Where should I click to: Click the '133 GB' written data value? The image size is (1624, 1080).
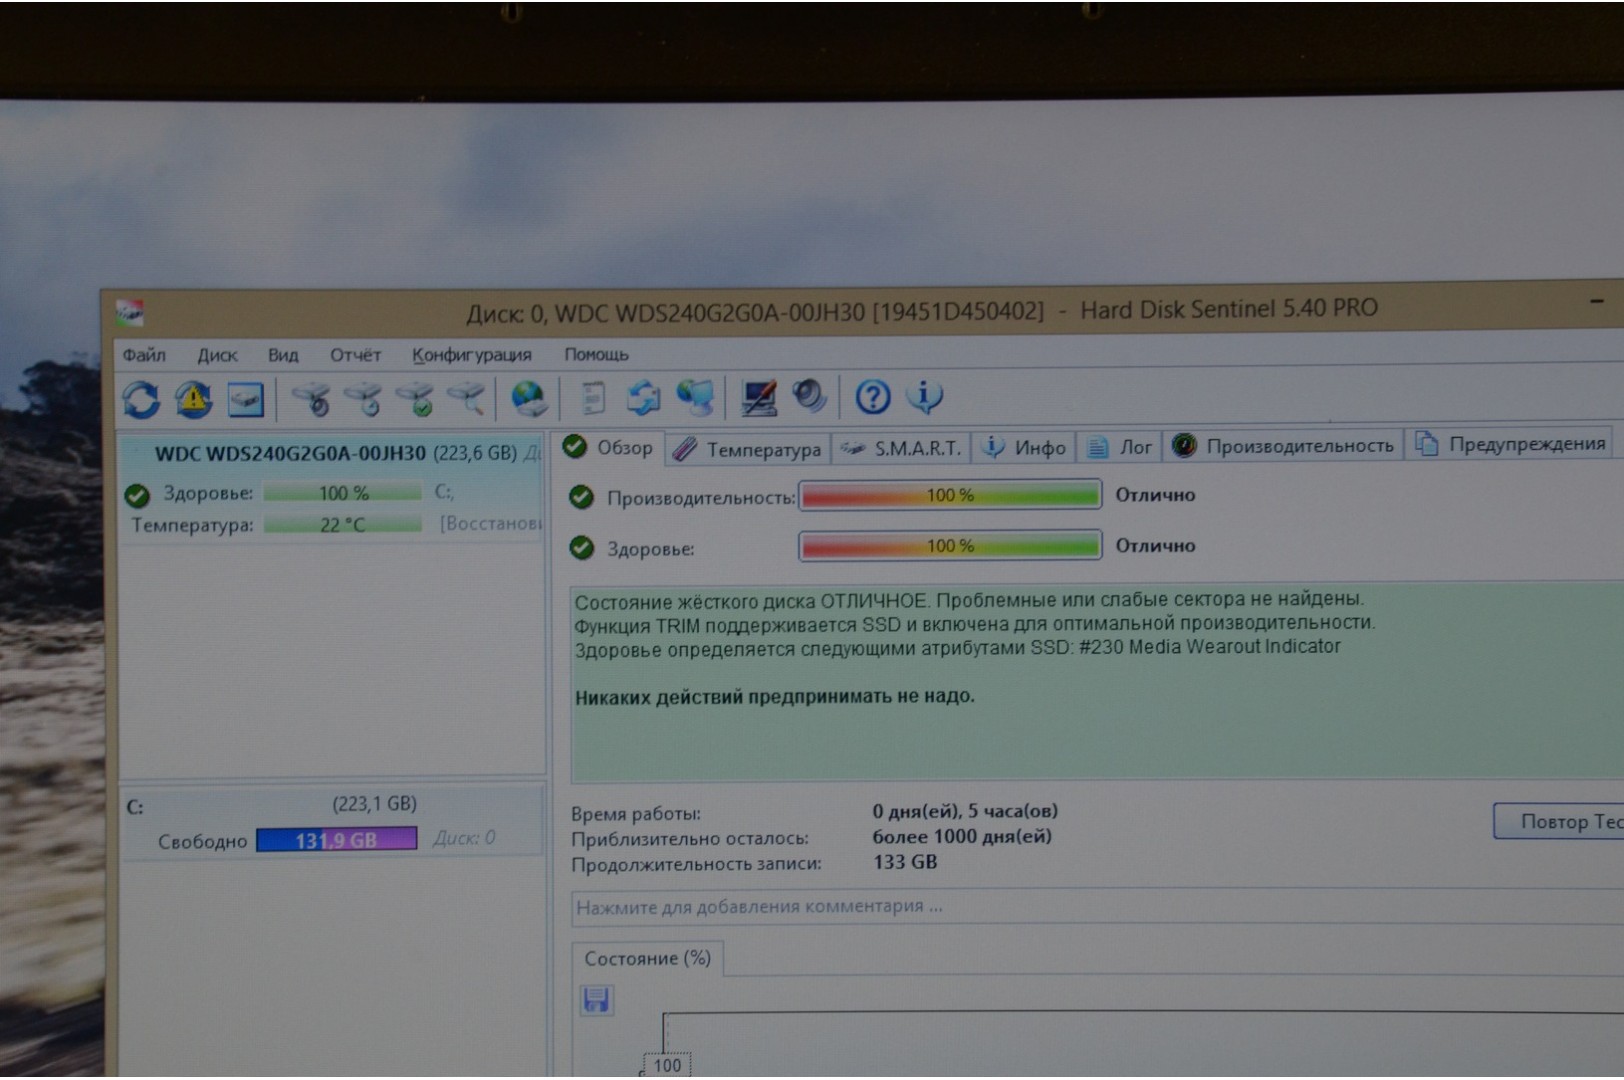tap(905, 861)
